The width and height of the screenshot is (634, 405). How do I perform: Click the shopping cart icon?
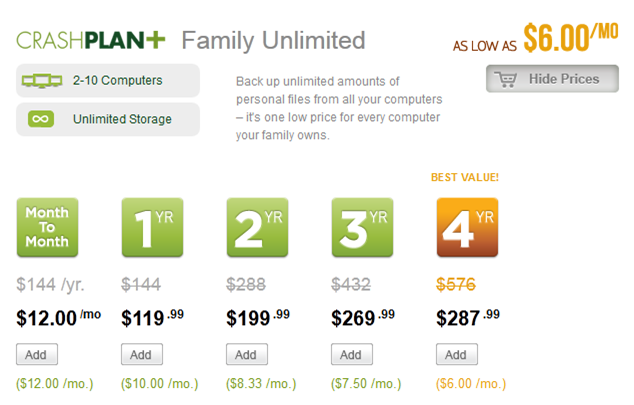click(506, 79)
